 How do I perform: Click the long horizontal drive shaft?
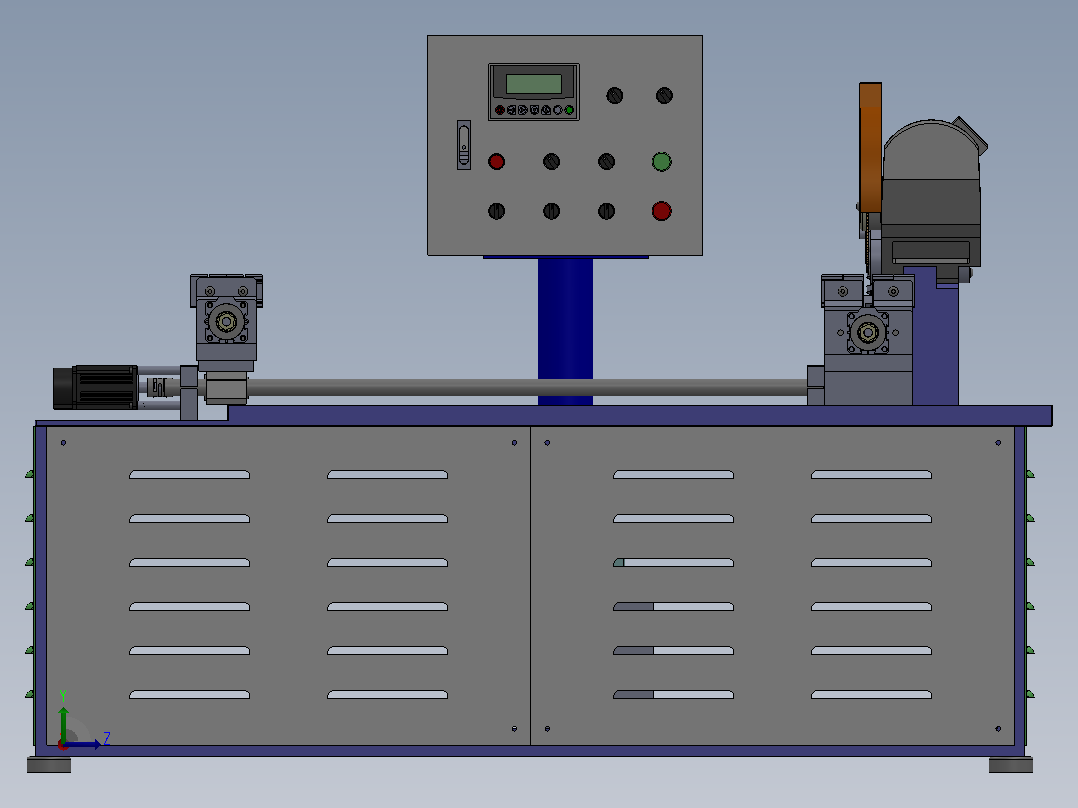[527, 388]
